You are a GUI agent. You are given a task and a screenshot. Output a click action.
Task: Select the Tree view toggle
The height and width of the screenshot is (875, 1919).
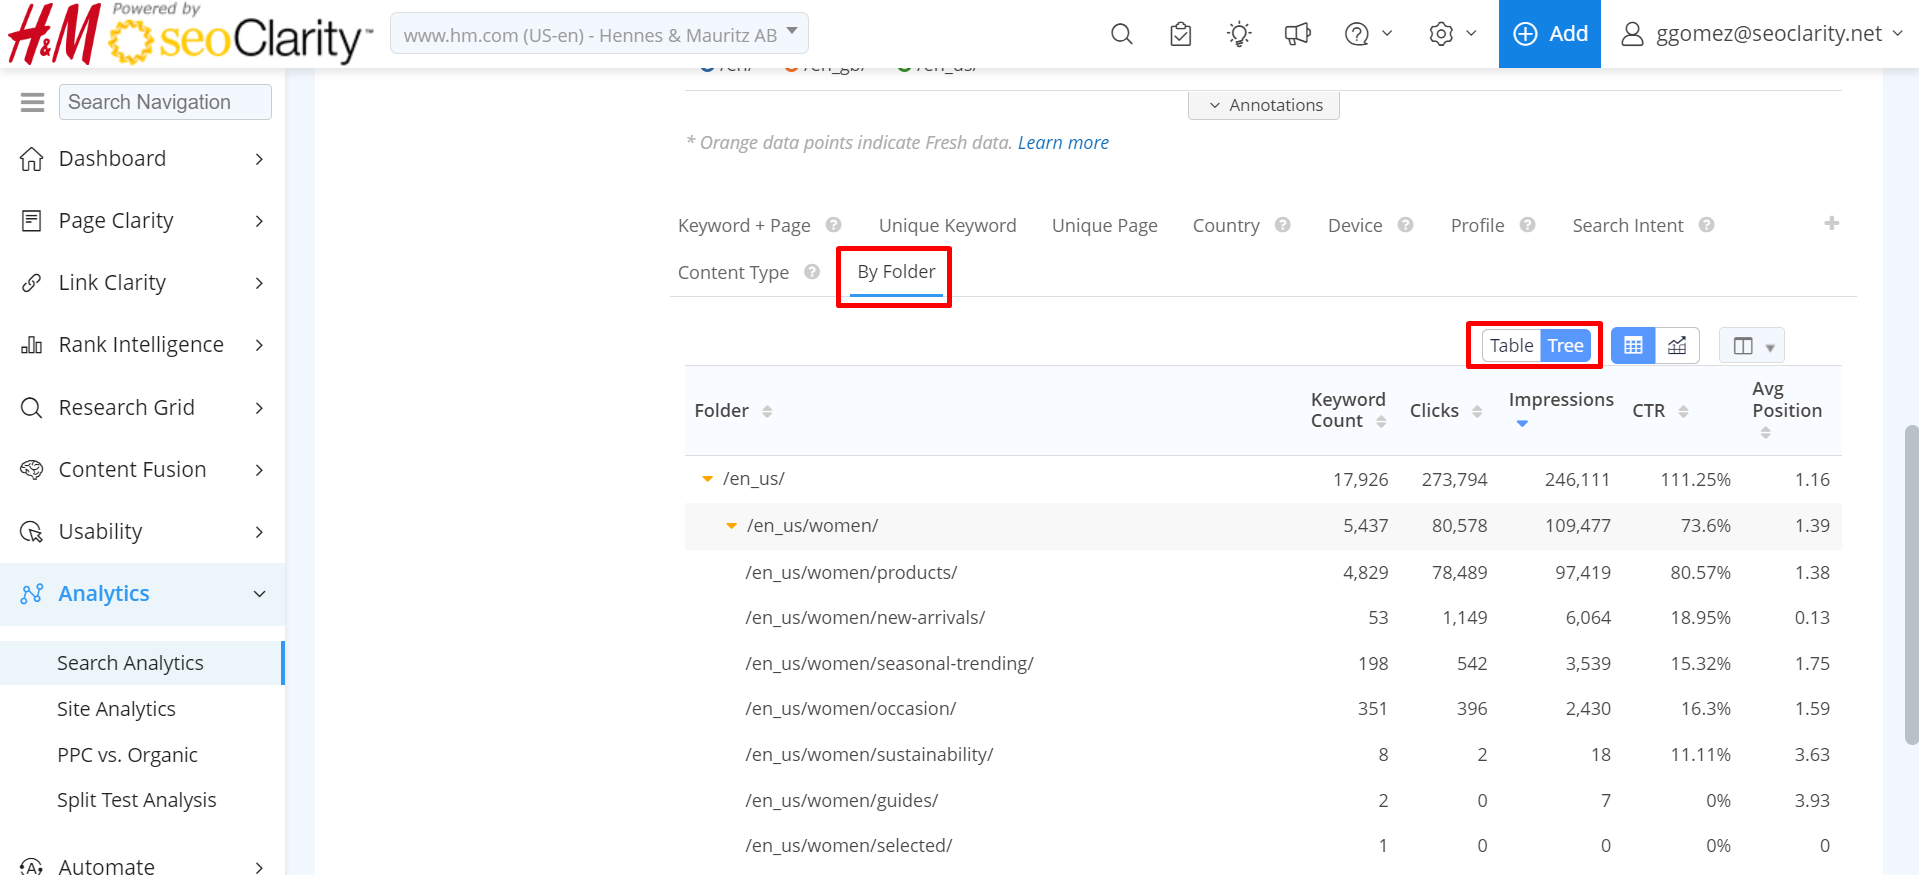coord(1565,346)
